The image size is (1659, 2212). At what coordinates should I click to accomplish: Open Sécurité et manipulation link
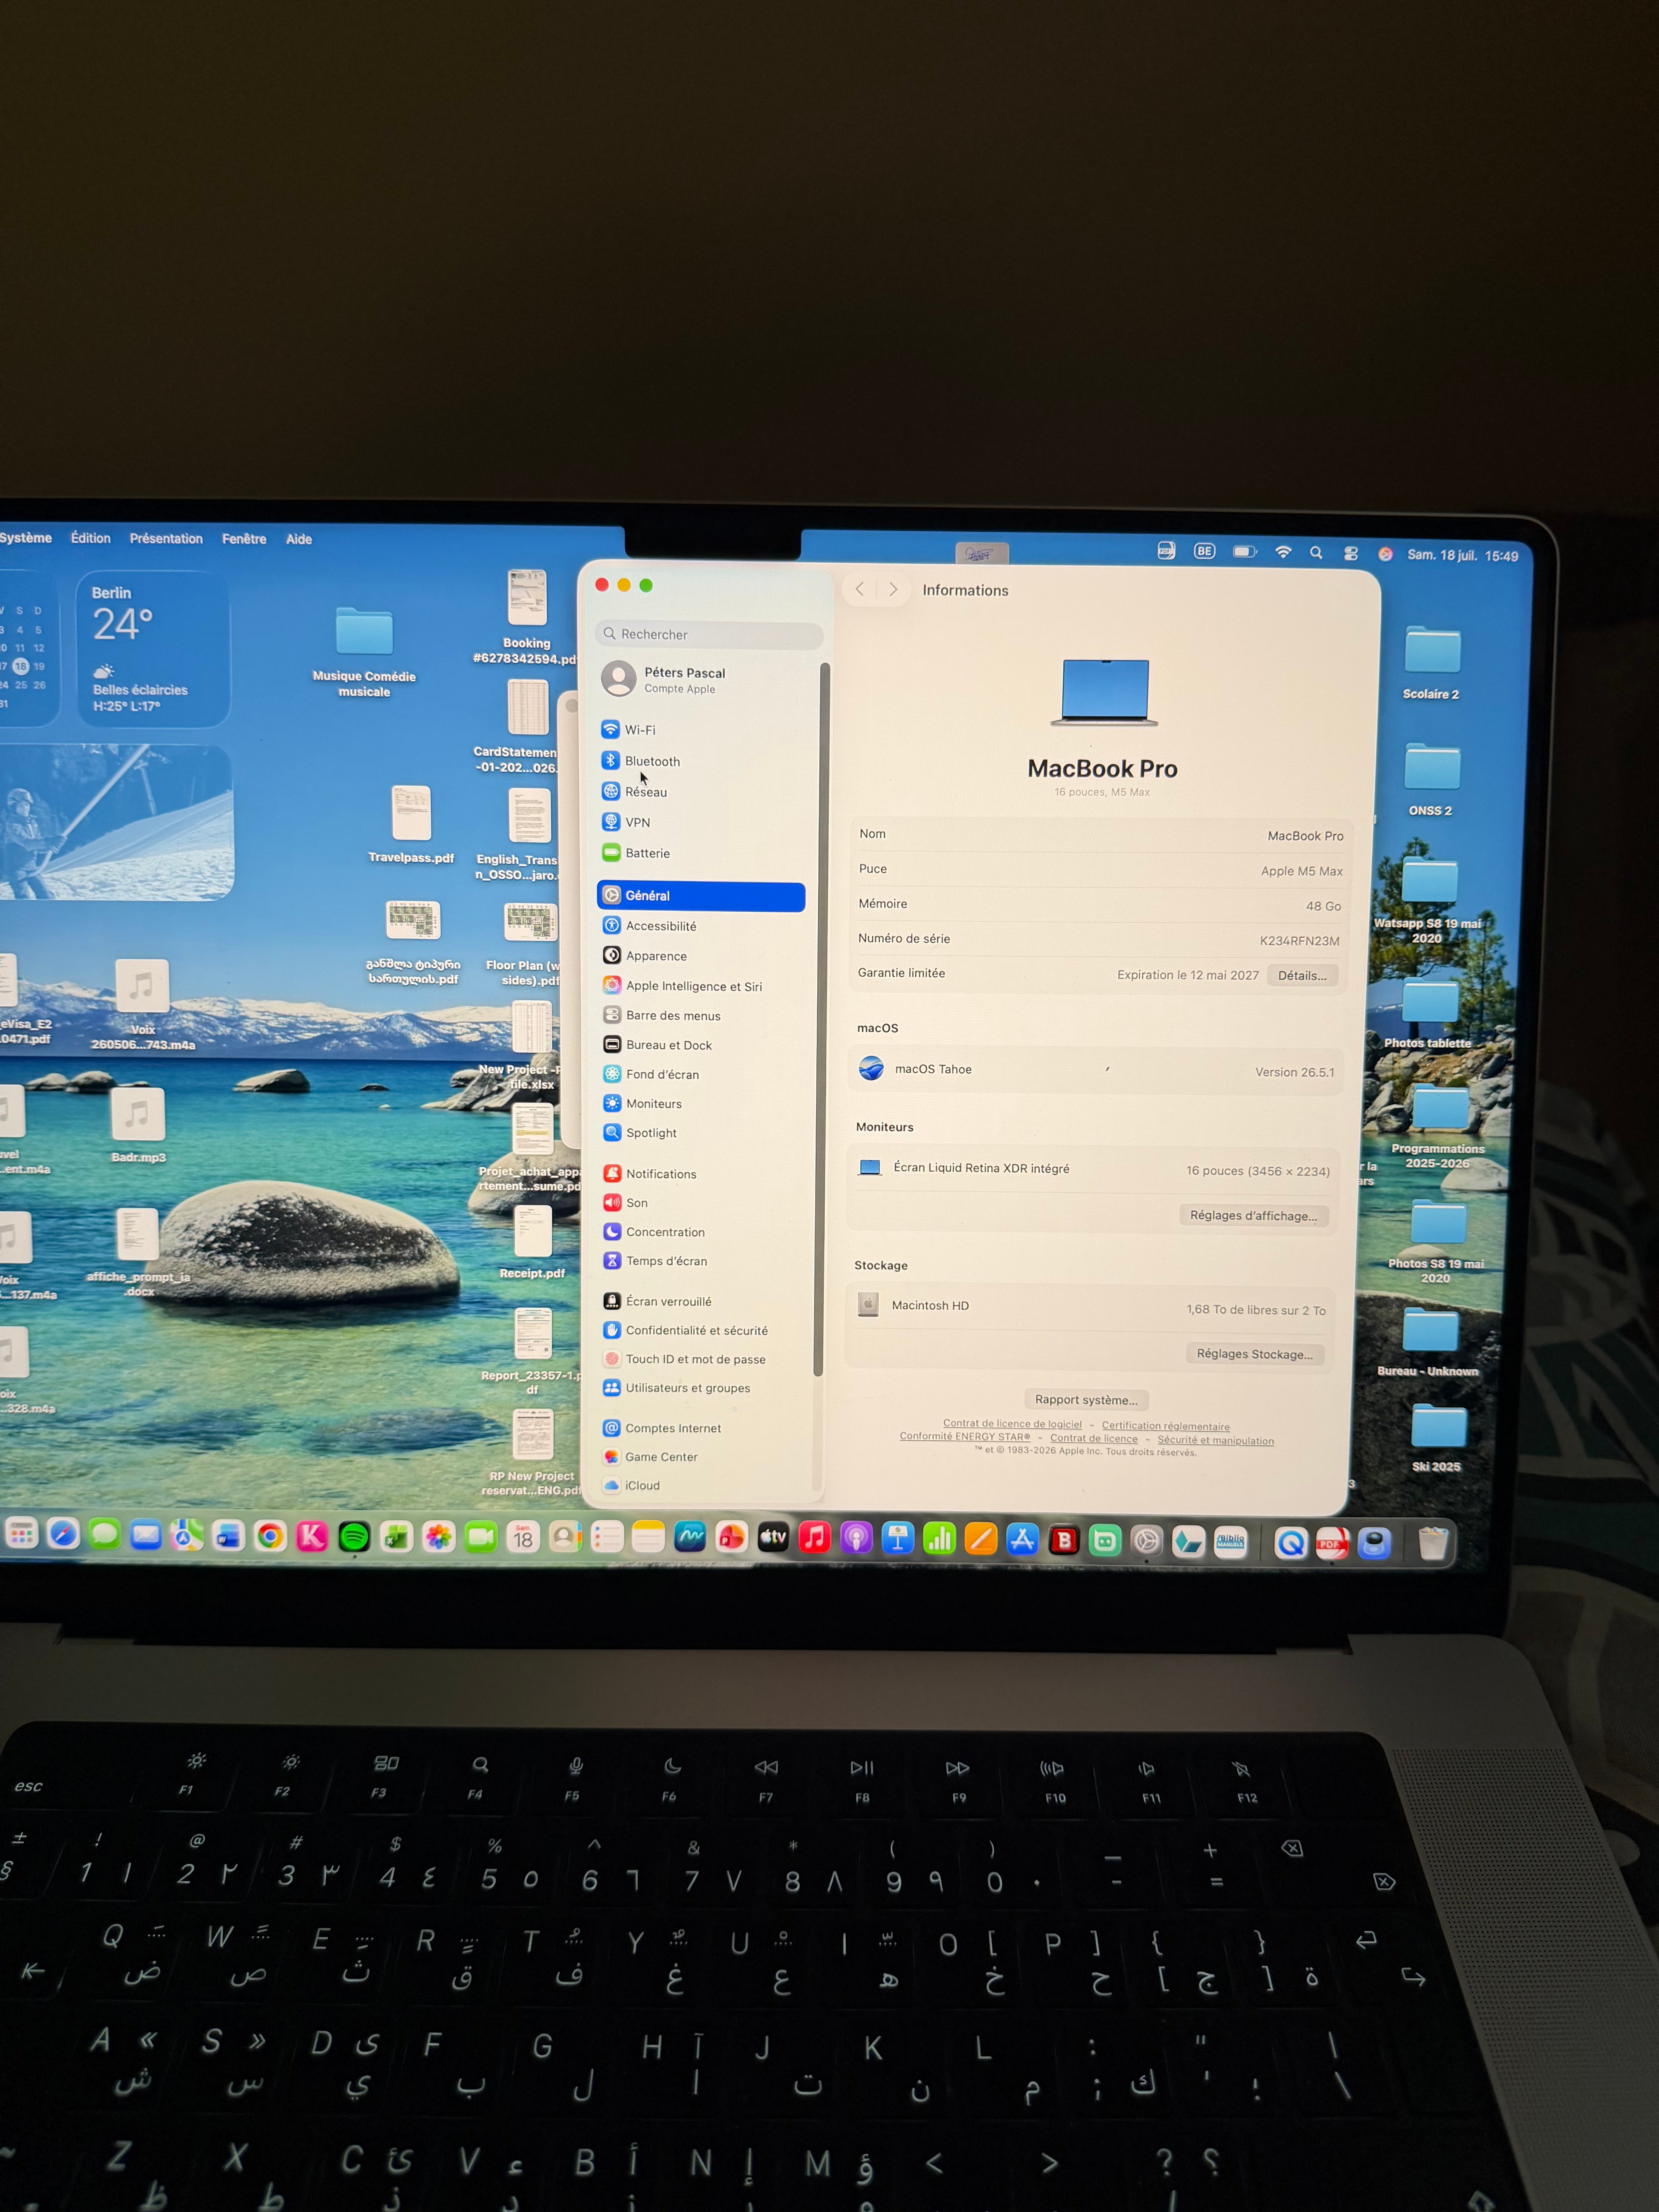tap(1216, 1441)
